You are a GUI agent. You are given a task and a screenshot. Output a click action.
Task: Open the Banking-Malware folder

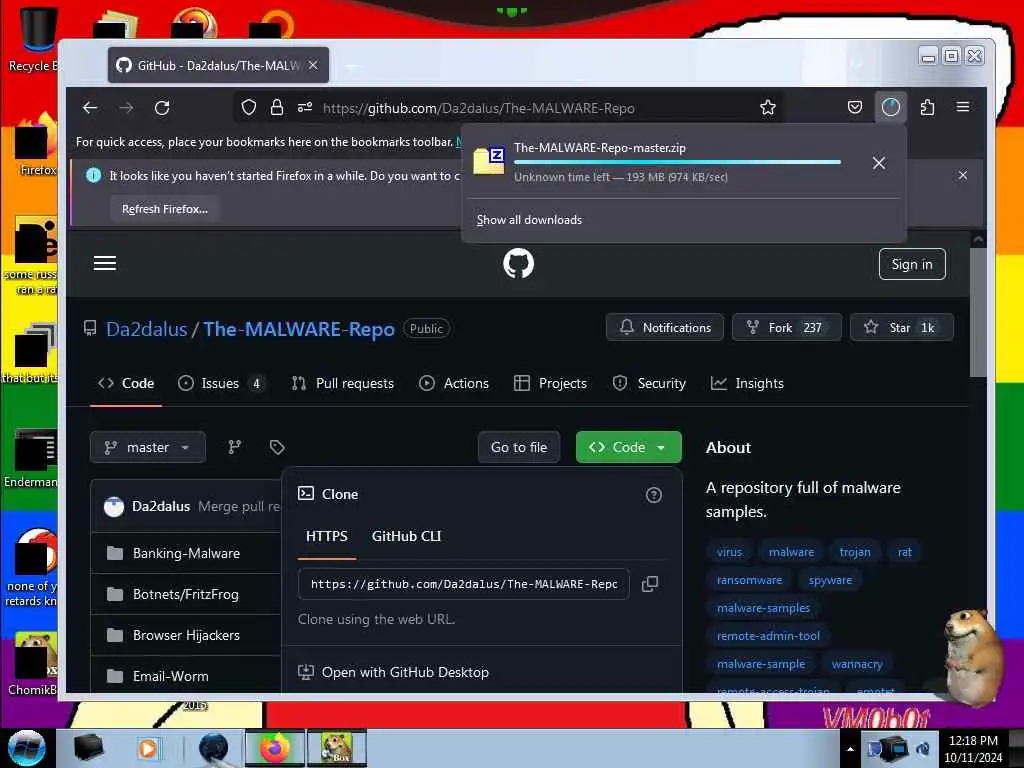pyautogui.click(x=186, y=553)
